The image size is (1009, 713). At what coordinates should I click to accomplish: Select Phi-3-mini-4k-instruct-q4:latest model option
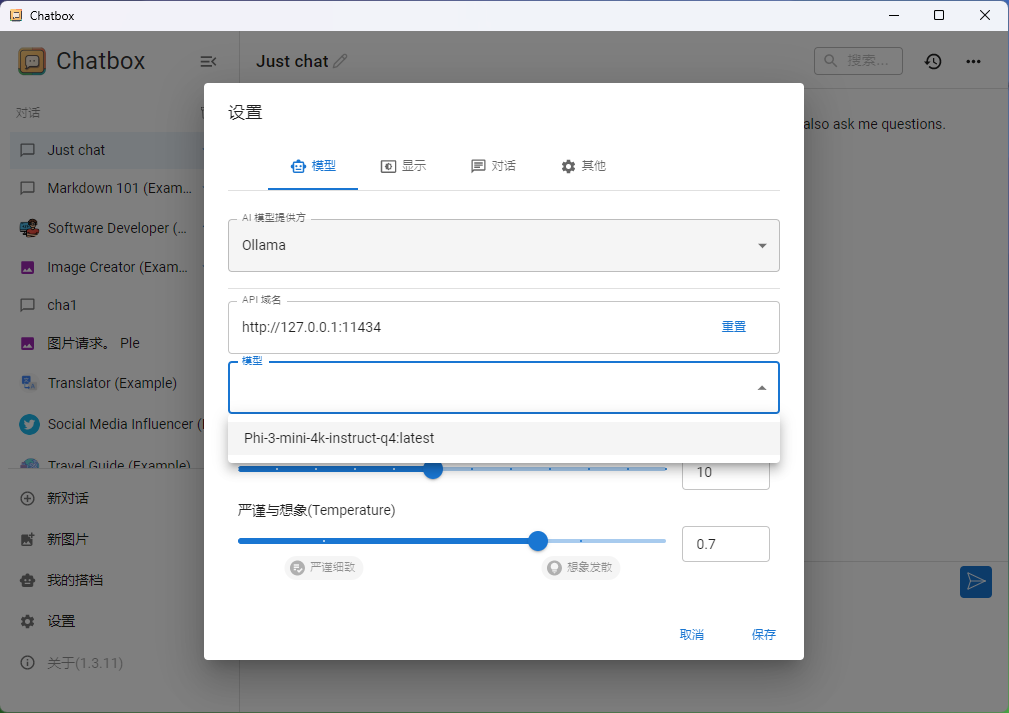pos(504,438)
